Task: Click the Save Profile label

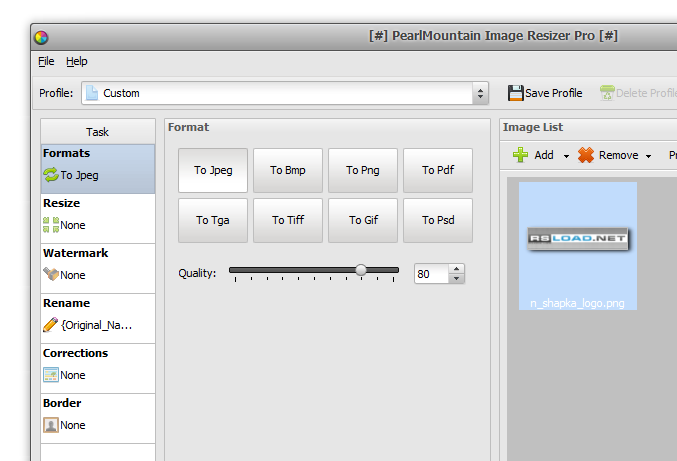Action: point(554,93)
